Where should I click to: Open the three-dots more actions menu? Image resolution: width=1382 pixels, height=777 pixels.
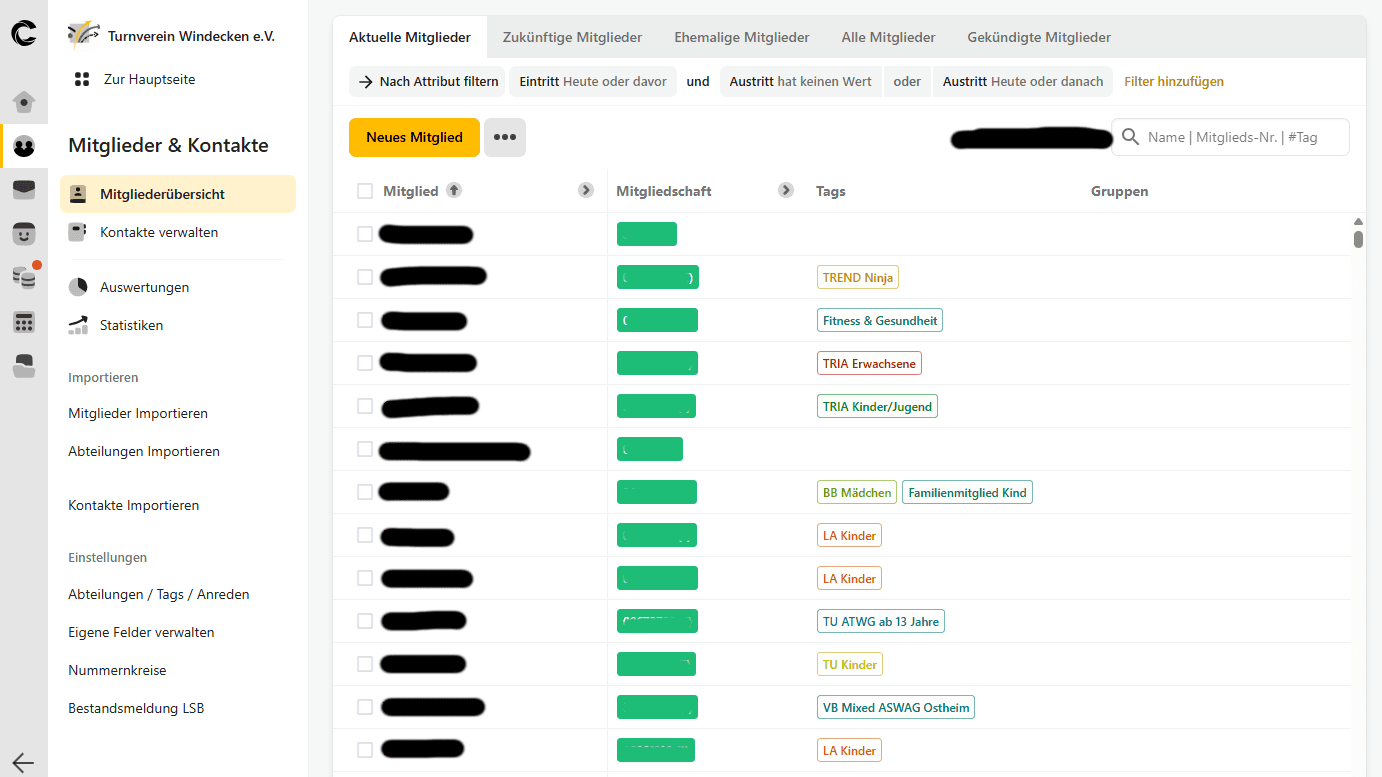[x=505, y=137]
